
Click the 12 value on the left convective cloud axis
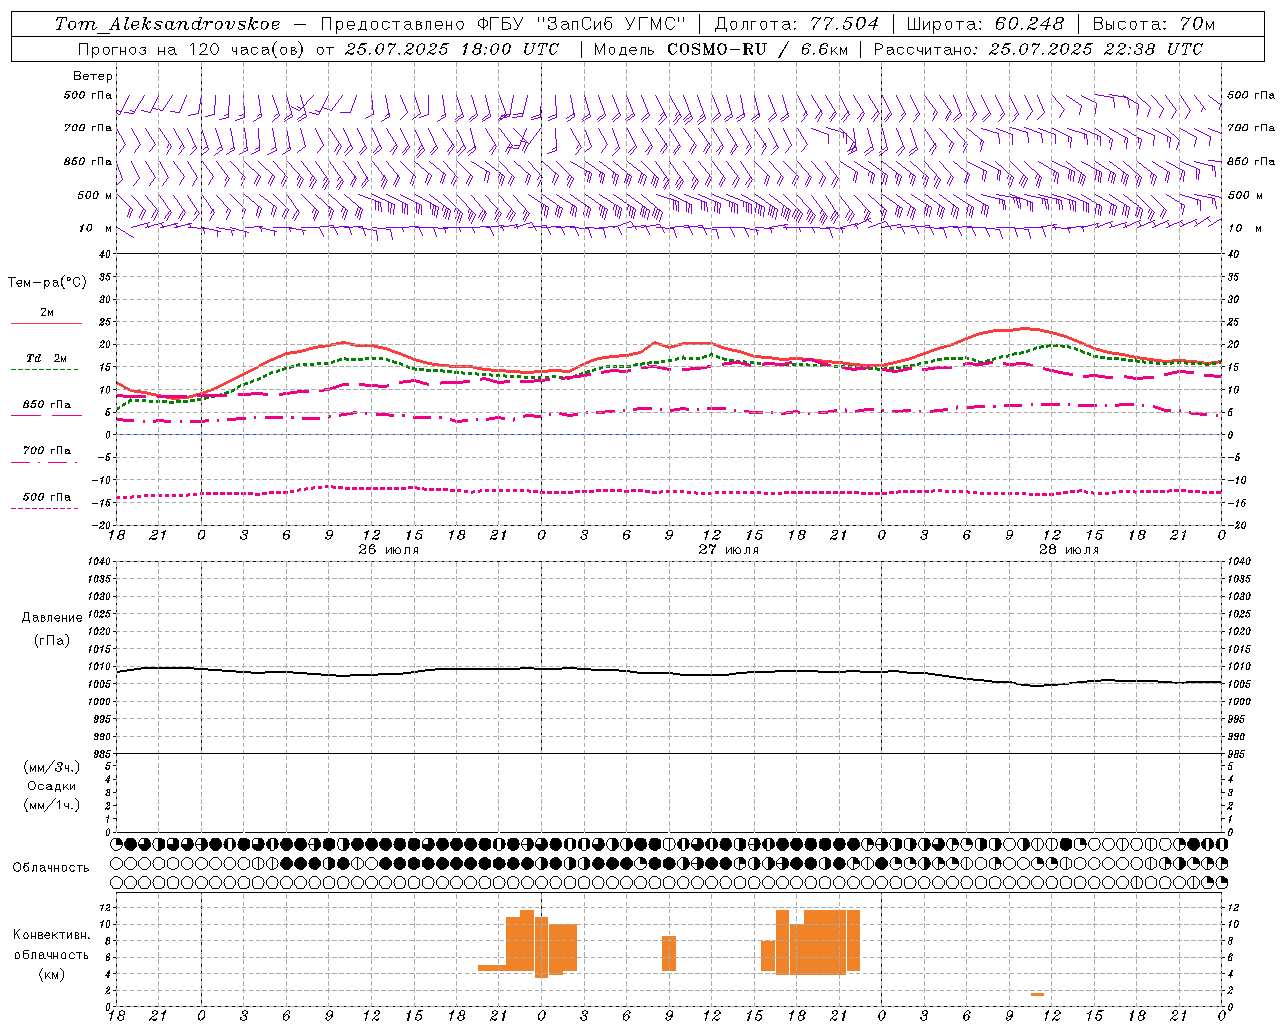point(106,907)
